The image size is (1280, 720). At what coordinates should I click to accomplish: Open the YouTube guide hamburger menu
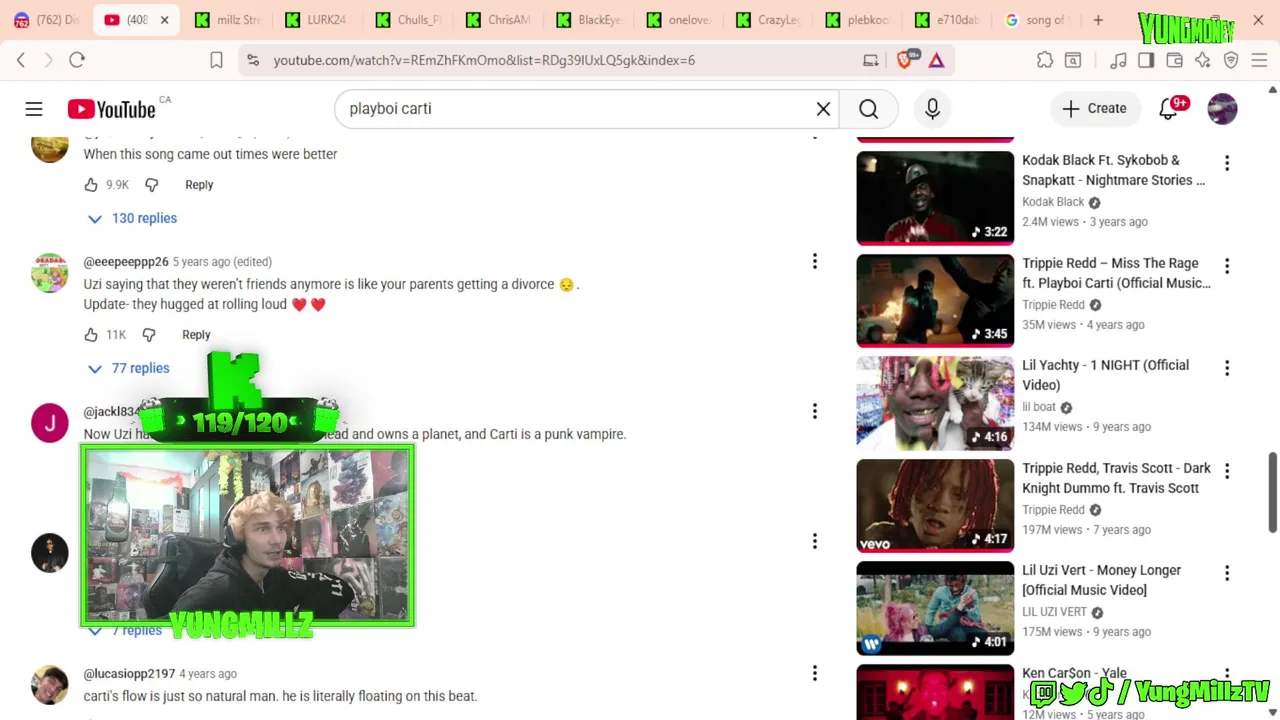(x=34, y=109)
